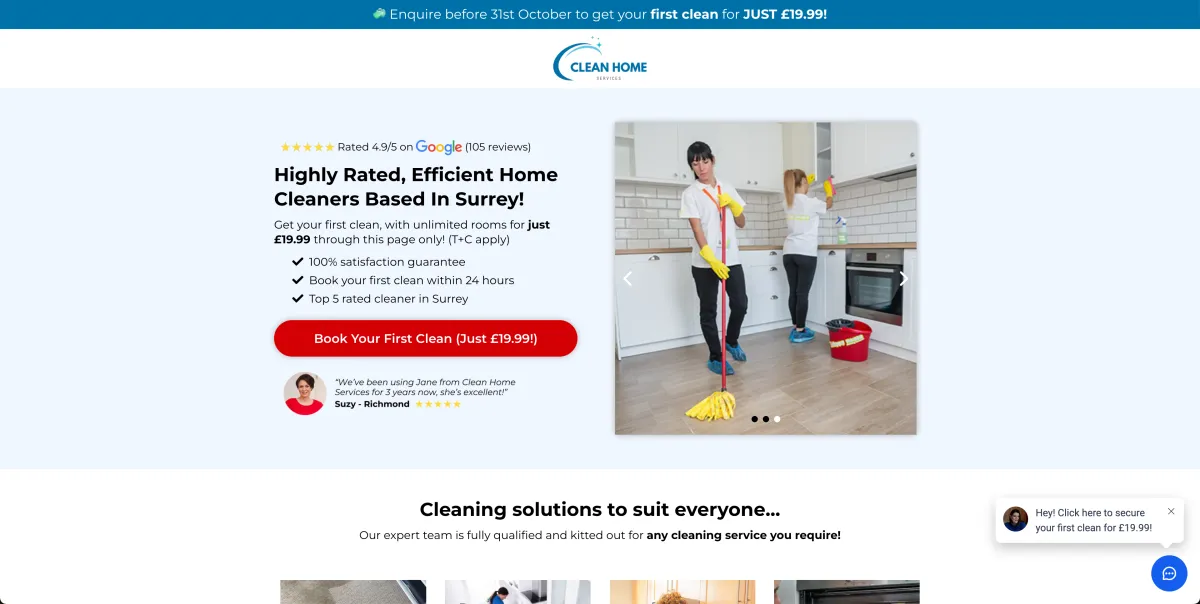Viewport: 1200px width, 604px height.
Task: Select the third carousel dot
Action: pyautogui.click(x=777, y=419)
